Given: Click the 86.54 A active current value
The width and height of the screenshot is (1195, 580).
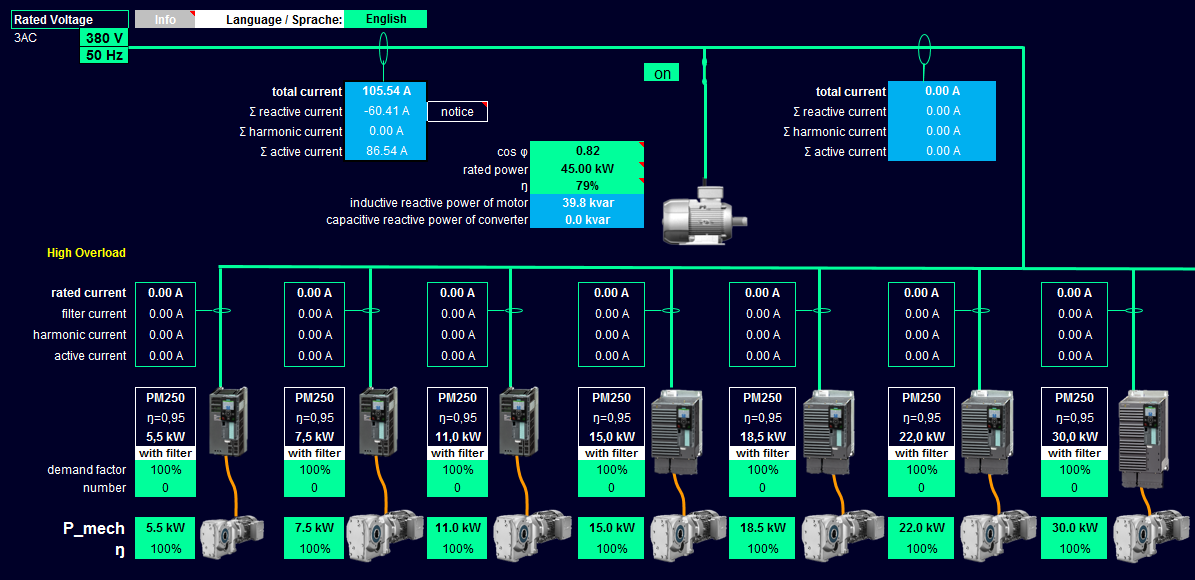Looking at the screenshot, I should (386, 151).
